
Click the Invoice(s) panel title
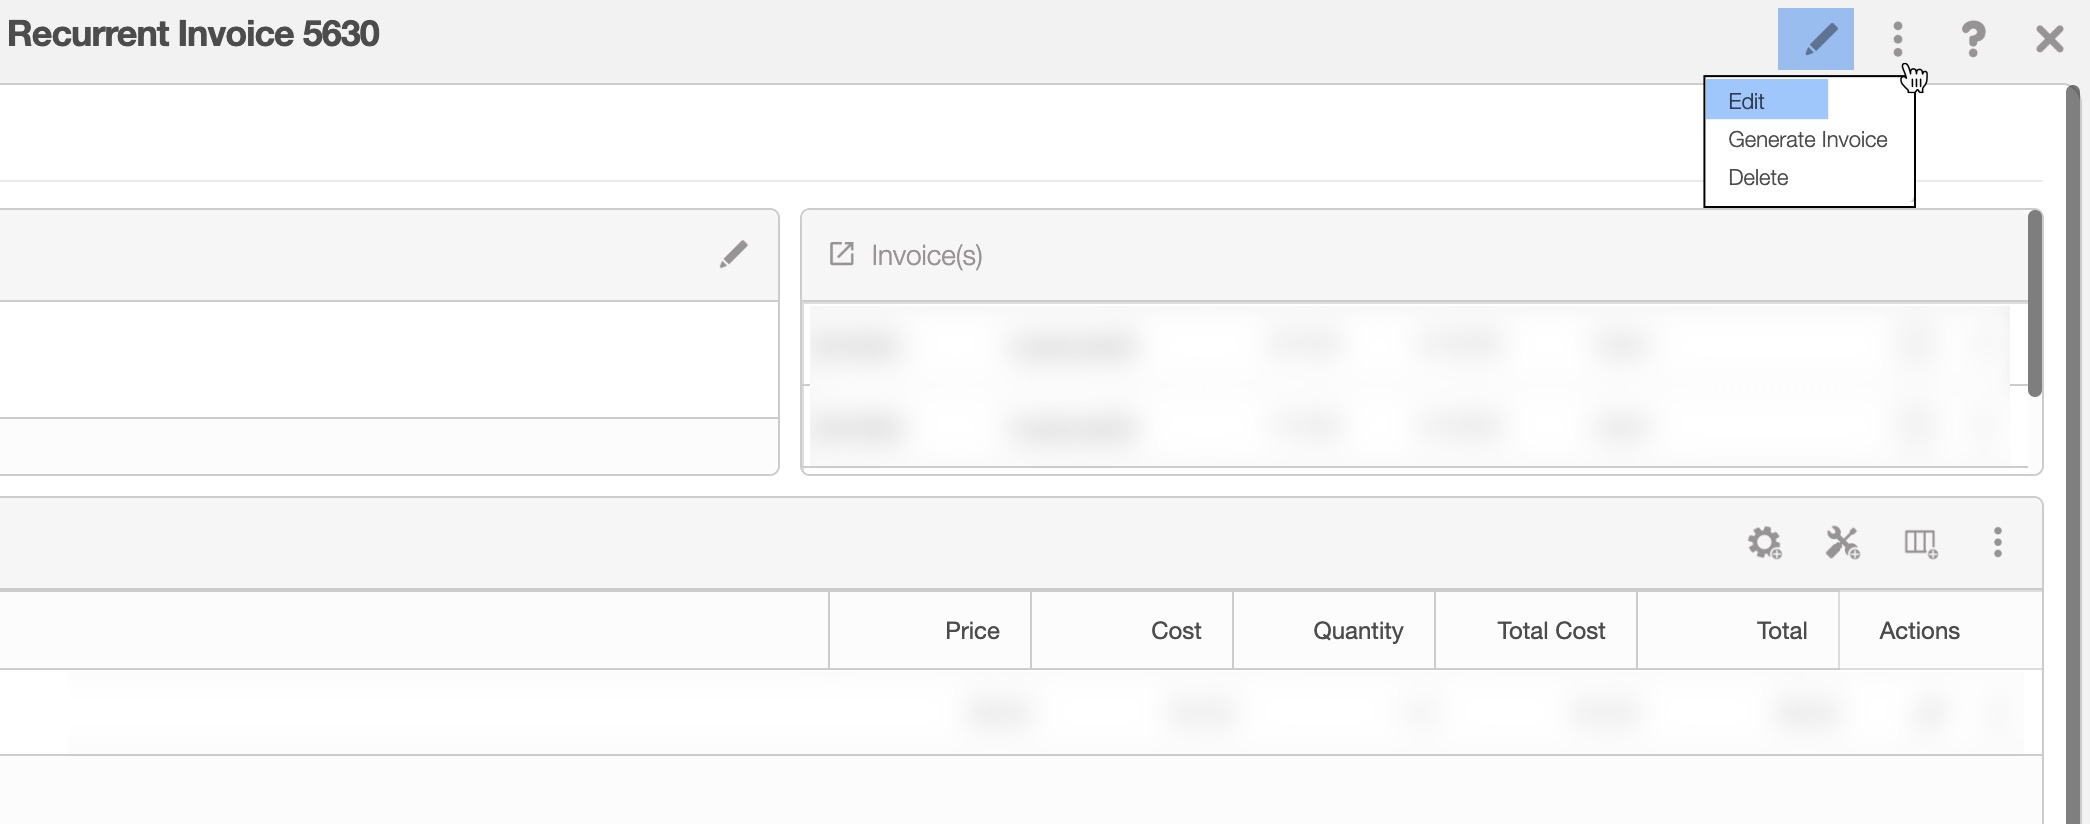pyautogui.click(x=927, y=256)
